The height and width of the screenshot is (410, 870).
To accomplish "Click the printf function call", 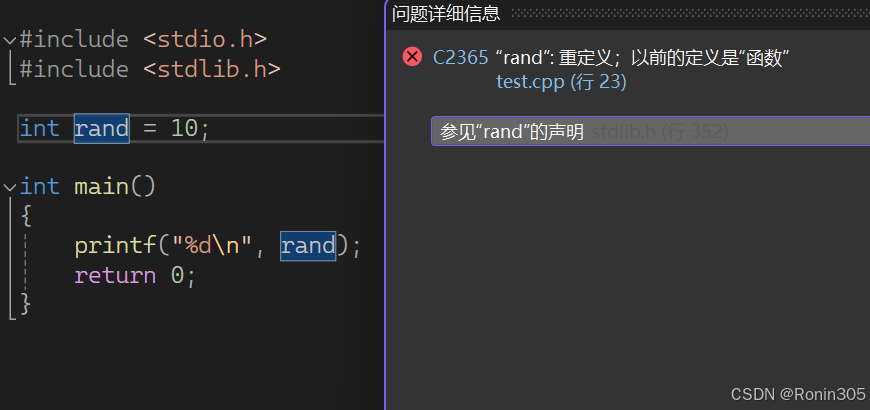I will (x=115, y=246).
